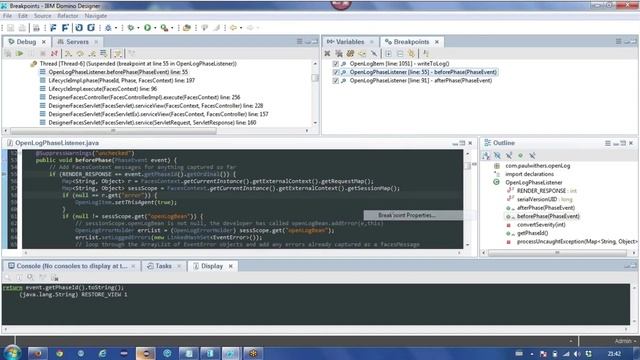
Task: Click Expand All in Breakpoints toolbar
Action: click(389, 53)
